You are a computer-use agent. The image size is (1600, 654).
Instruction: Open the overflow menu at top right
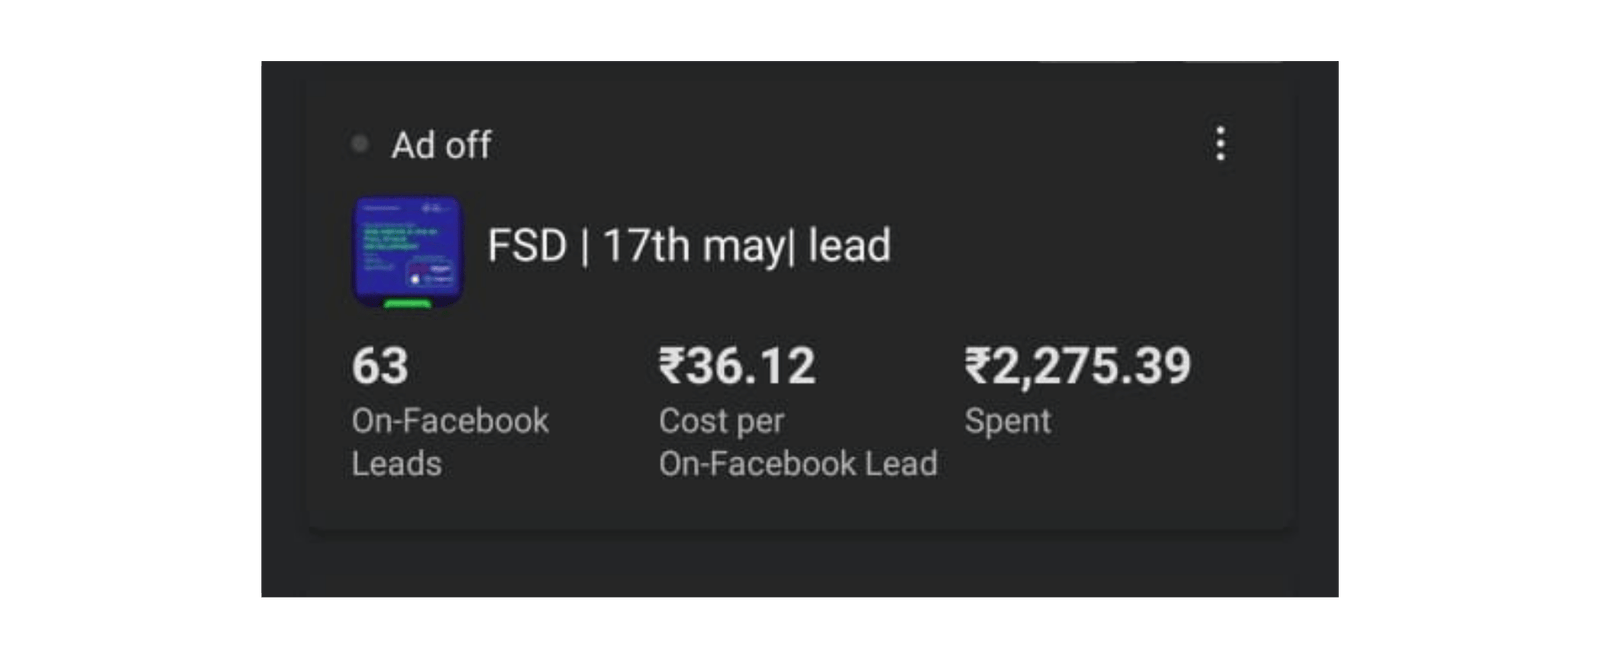point(1220,143)
